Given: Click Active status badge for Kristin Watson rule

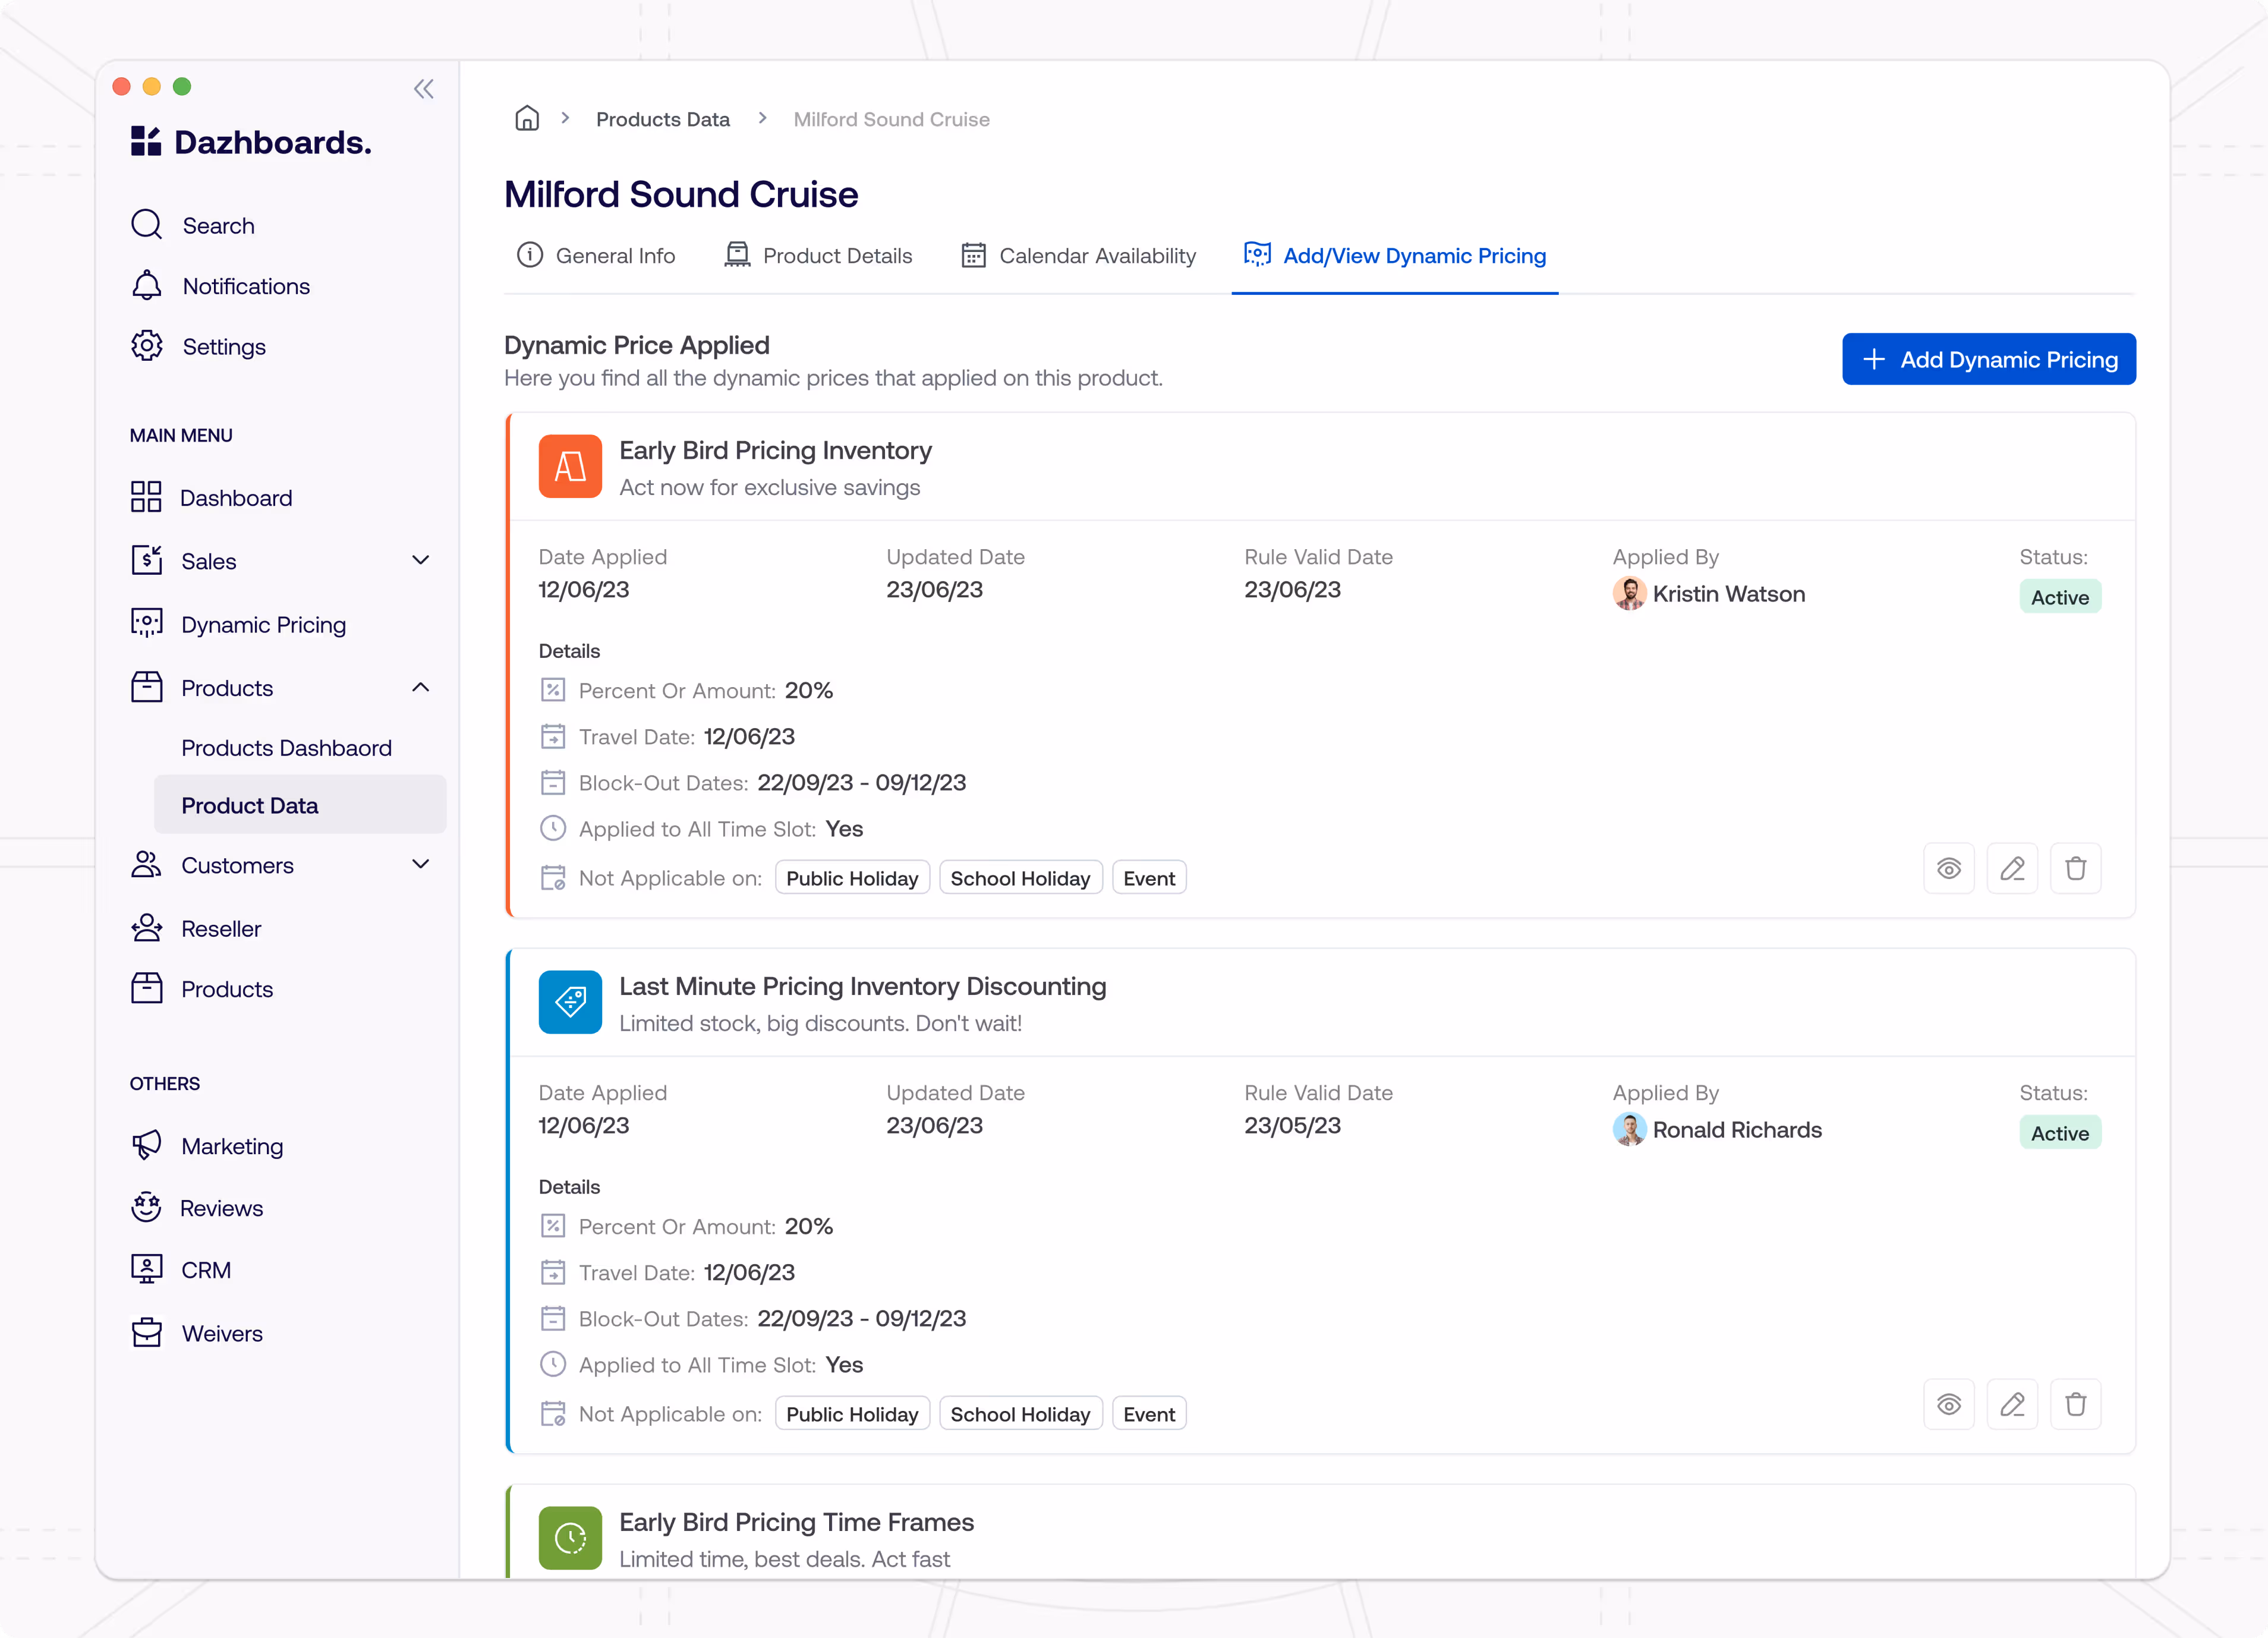Looking at the screenshot, I should (2059, 597).
